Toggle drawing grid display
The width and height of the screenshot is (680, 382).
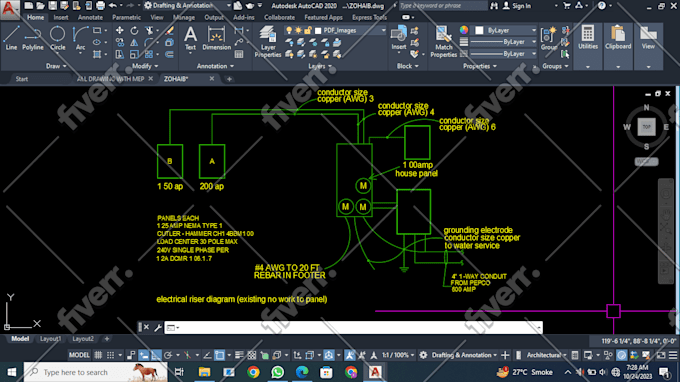pyautogui.click(x=98, y=355)
